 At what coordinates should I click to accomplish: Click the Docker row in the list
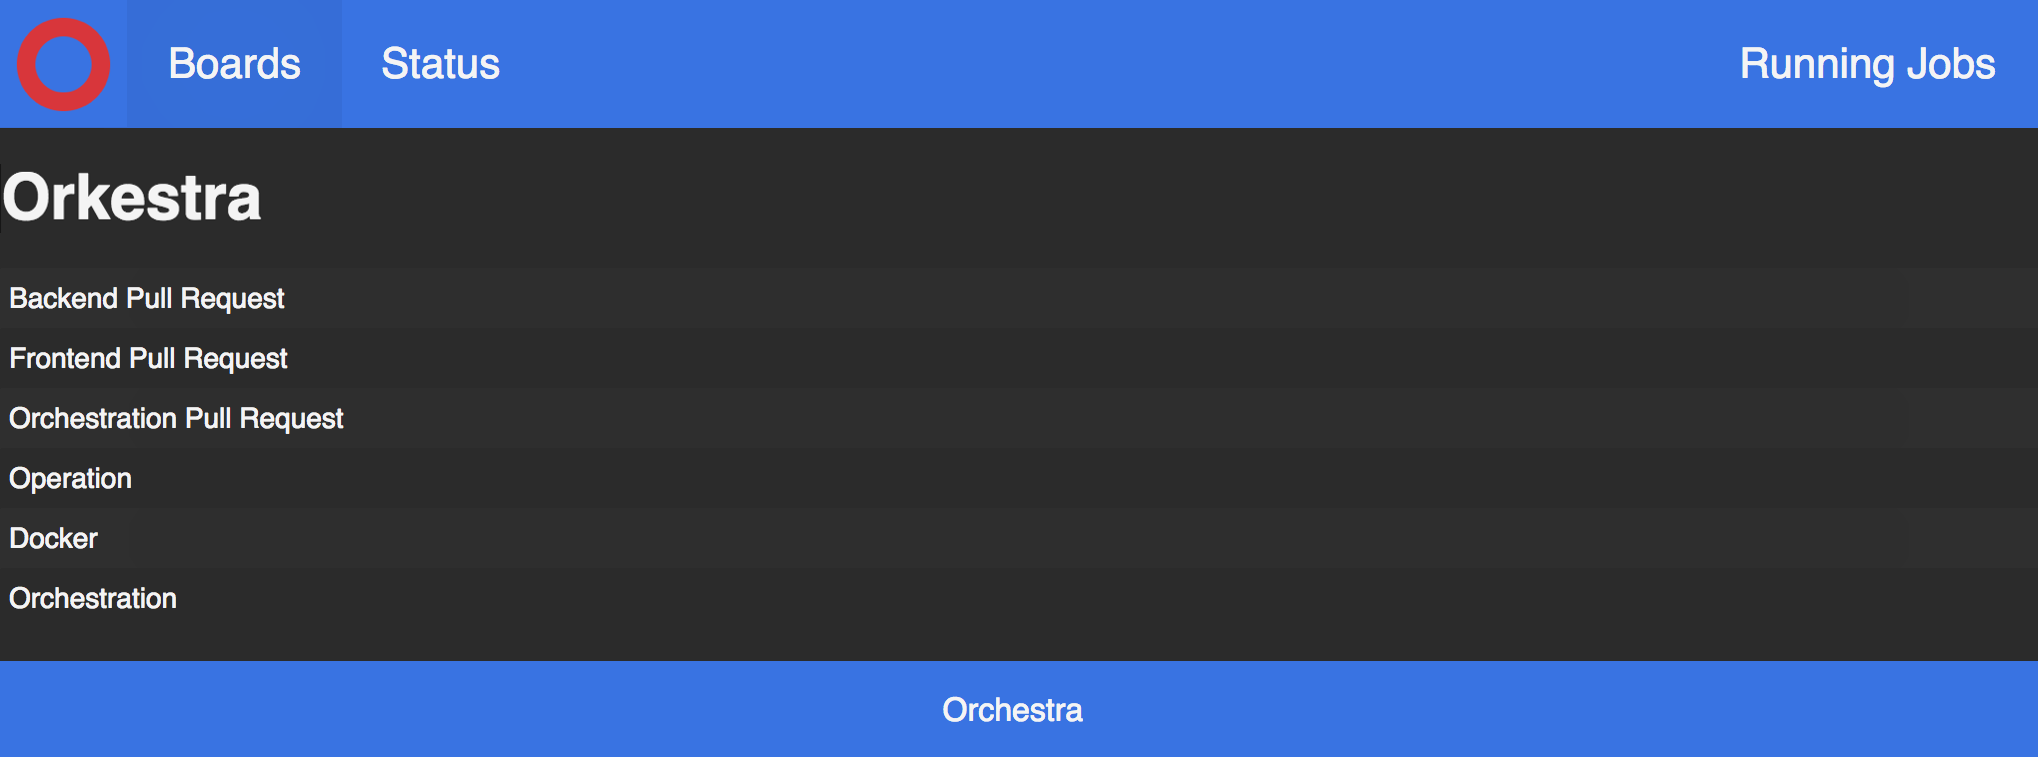(52, 538)
